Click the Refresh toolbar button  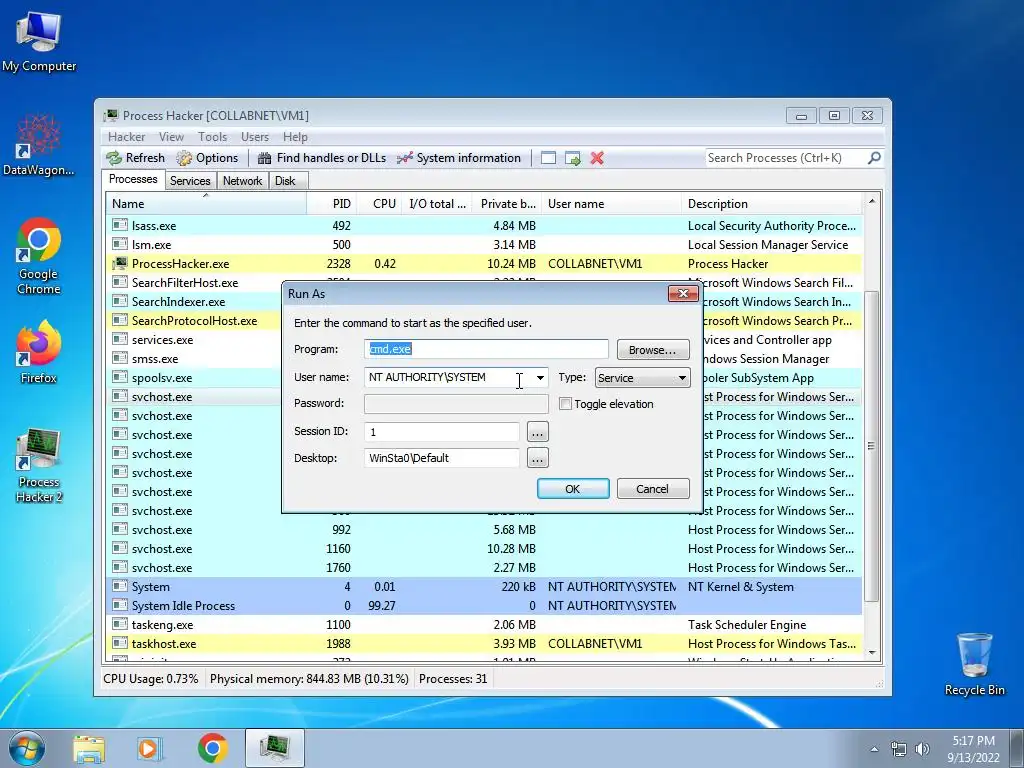click(x=136, y=158)
